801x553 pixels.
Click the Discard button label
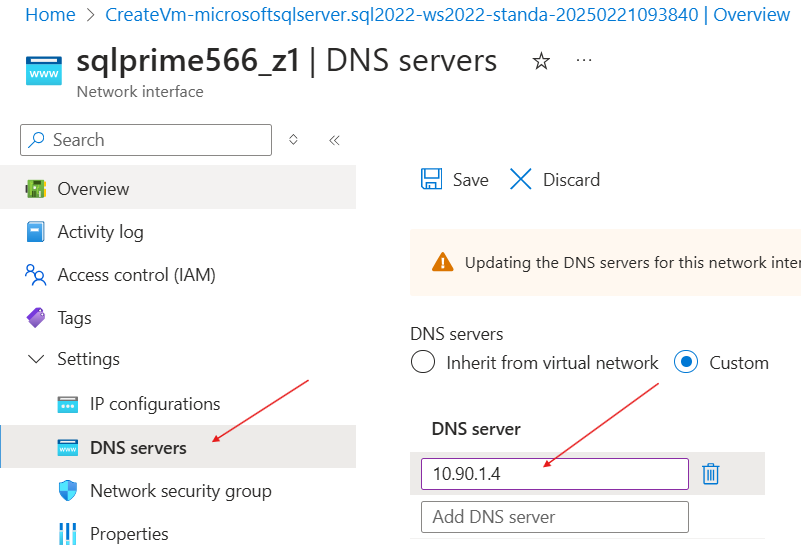[x=572, y=180]
